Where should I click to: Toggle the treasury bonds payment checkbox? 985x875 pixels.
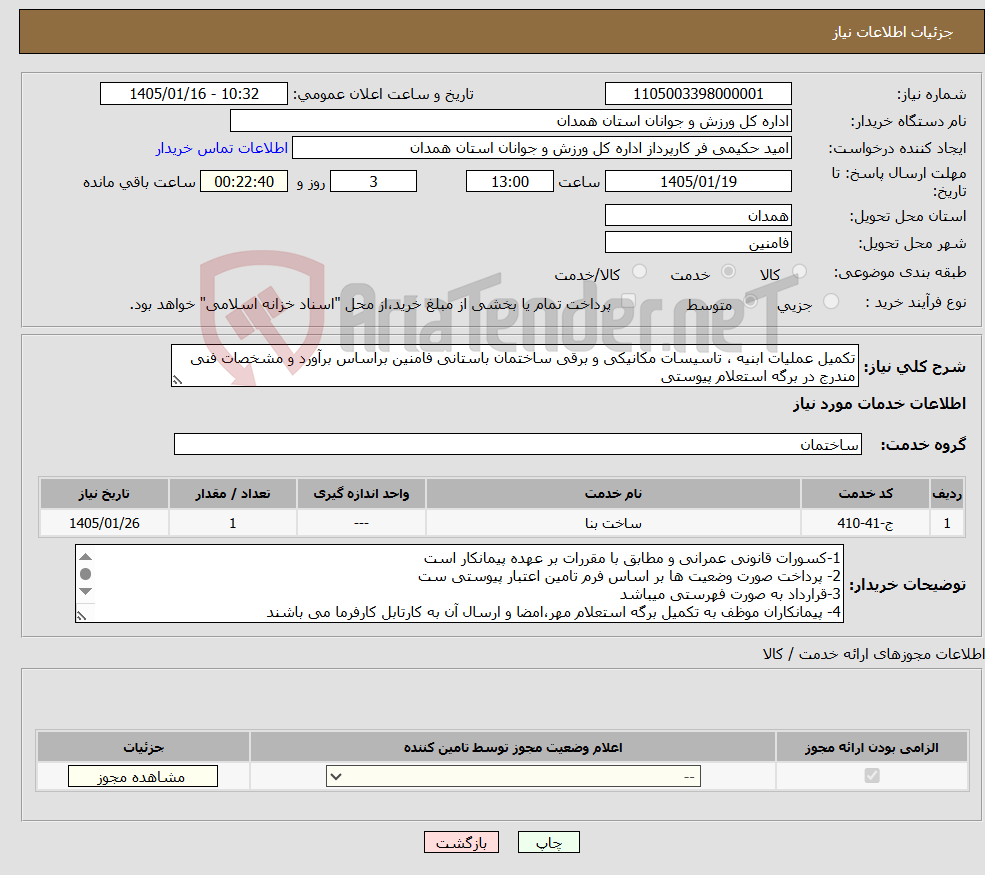(x=628, y=301)
